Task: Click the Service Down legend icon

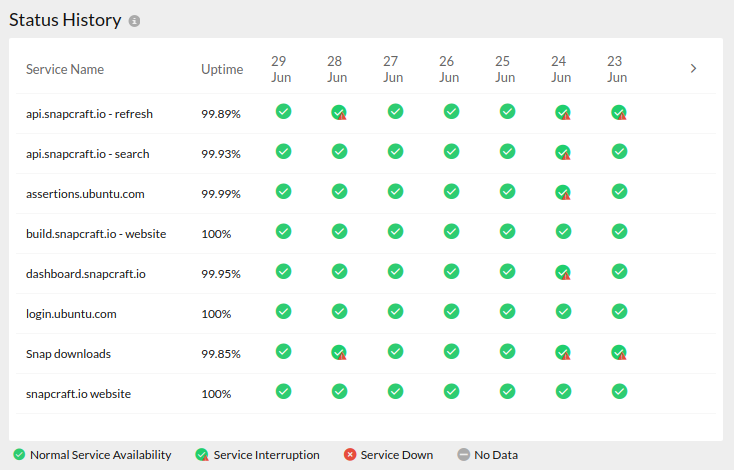Action: (x=350, y=455)
